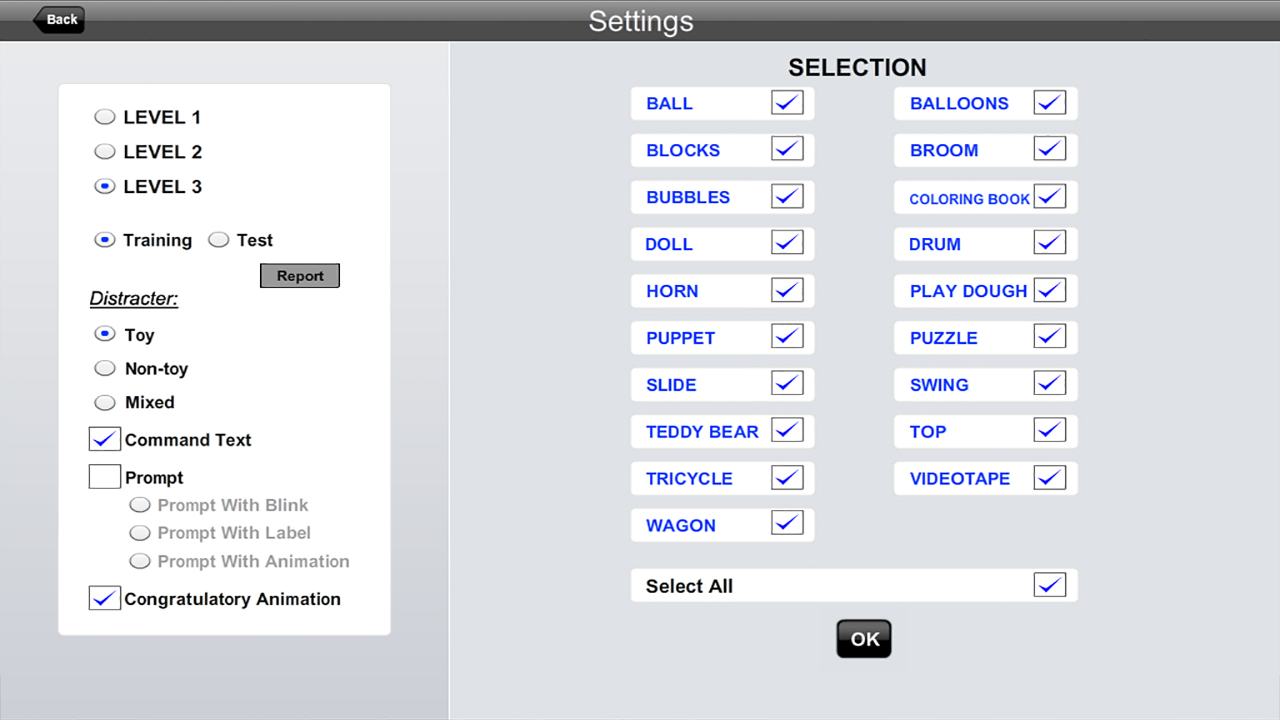The width and height of the screenshot is (1280, 720).
Task: Deselect BUBBLES from the selection list
Action: 787,196
